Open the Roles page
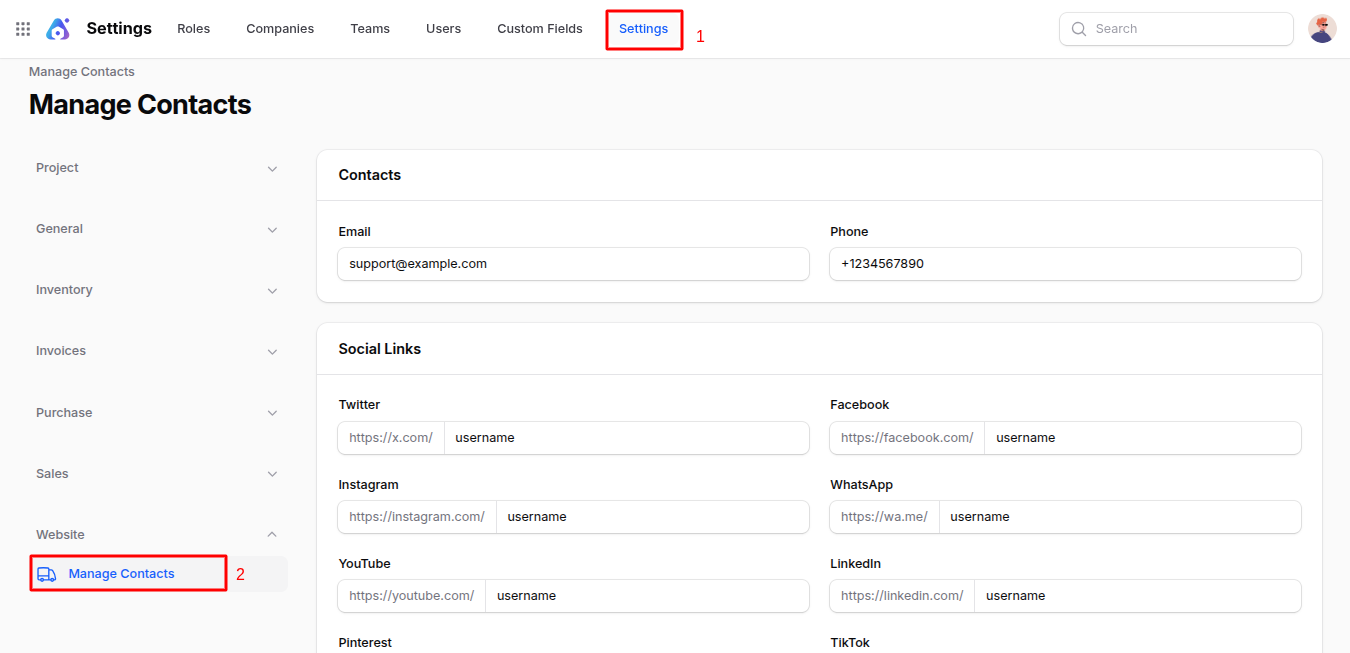 pyautogui.click(x=193, y=28)
